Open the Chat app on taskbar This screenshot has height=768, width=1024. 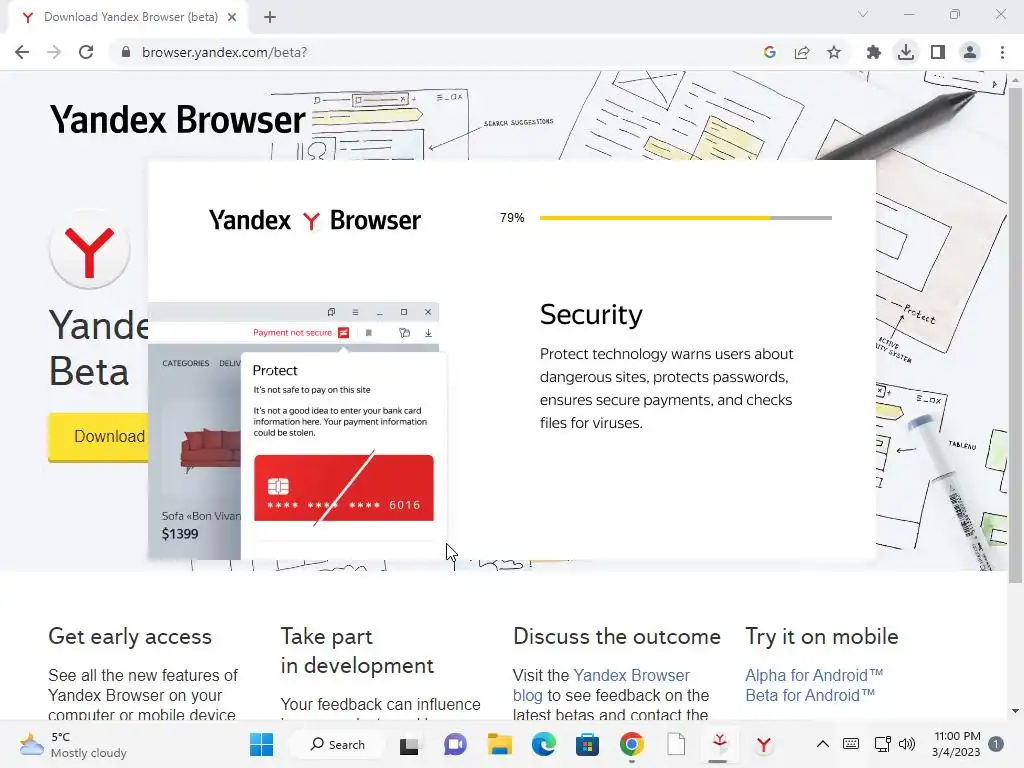point(455,744)
